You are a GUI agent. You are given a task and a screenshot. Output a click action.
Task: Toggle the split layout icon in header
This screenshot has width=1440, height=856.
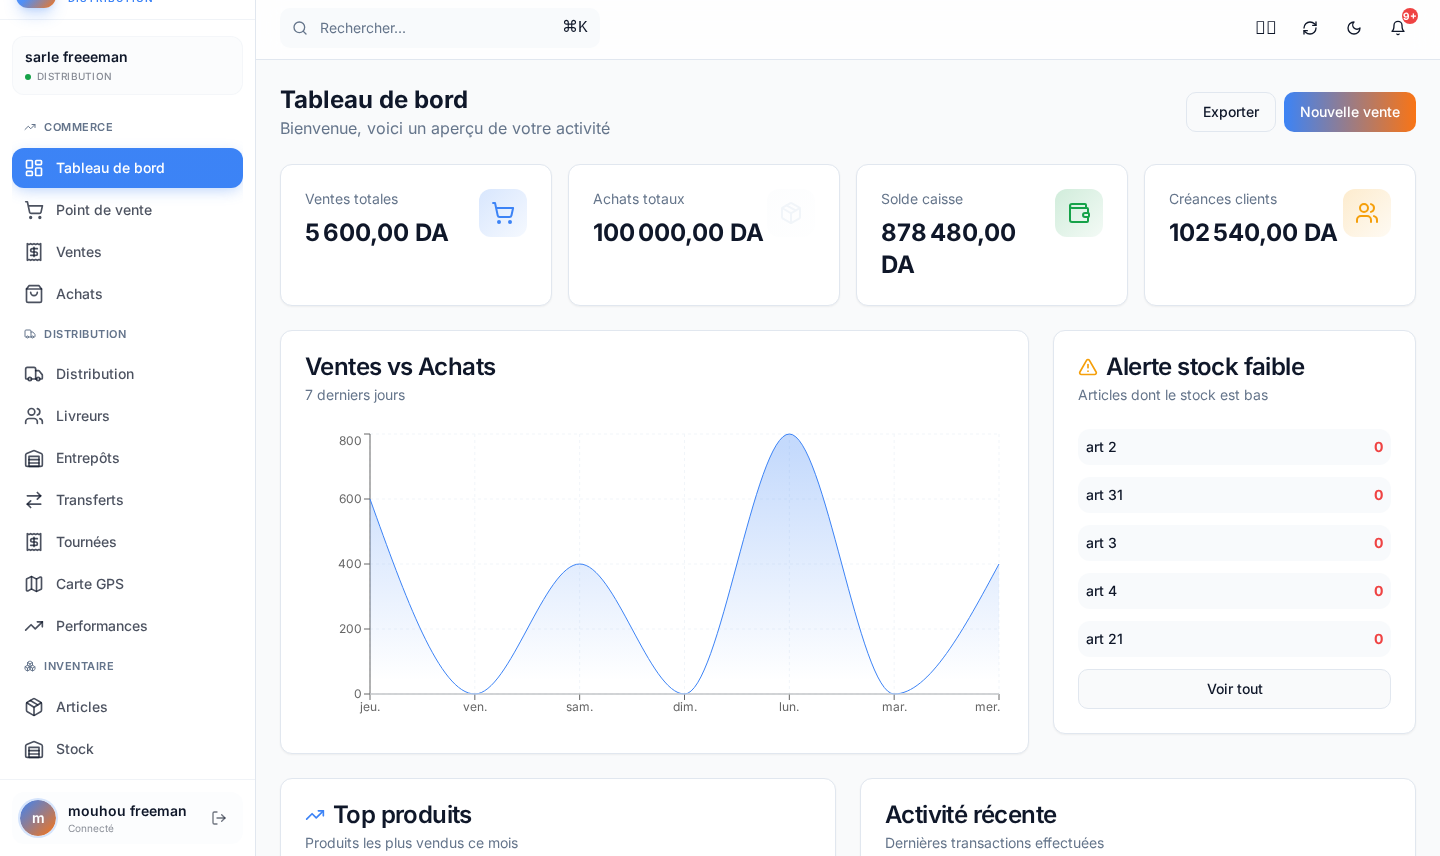click(1266, 28)
